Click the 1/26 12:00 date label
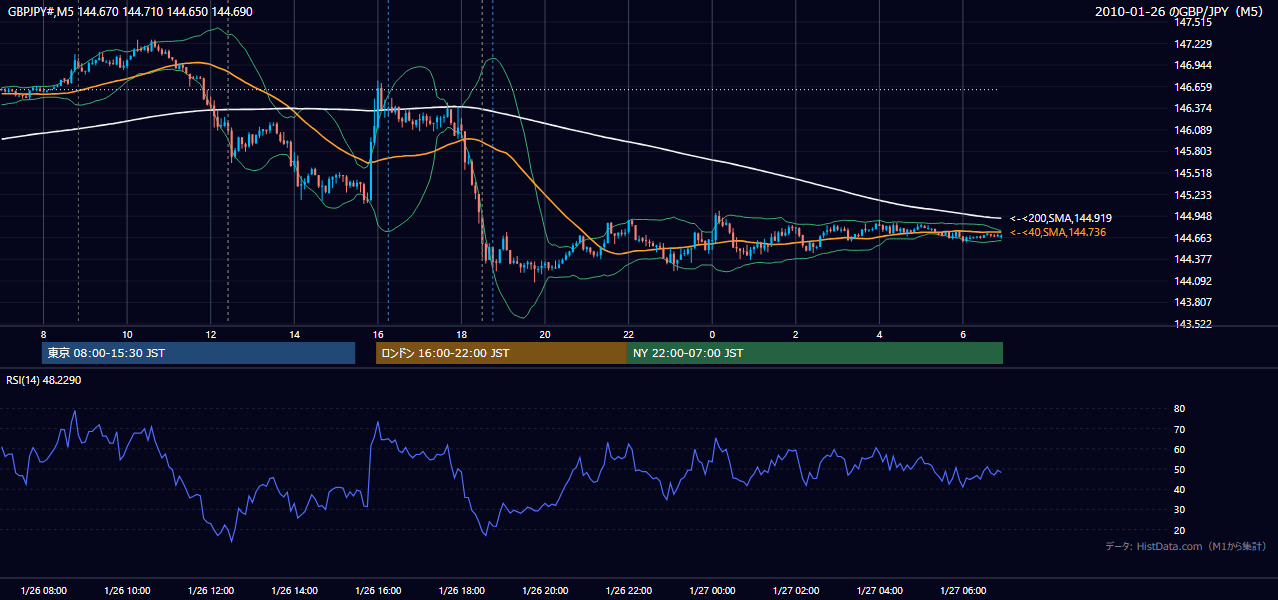 tap(211, 591)
